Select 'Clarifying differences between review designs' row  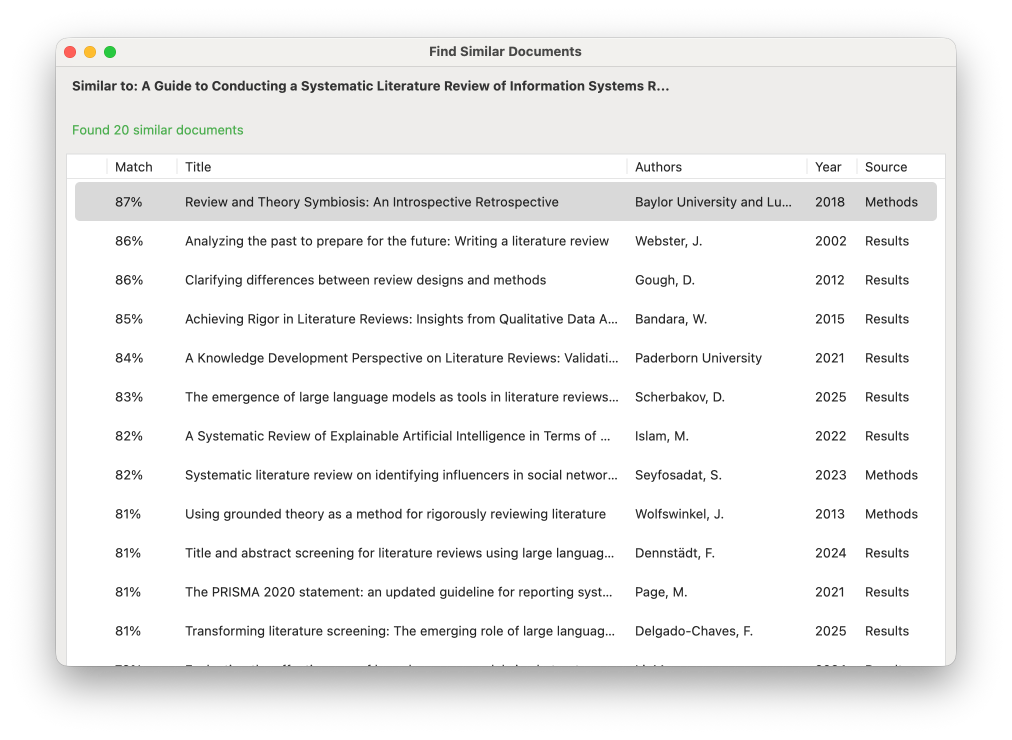[506, 280]
